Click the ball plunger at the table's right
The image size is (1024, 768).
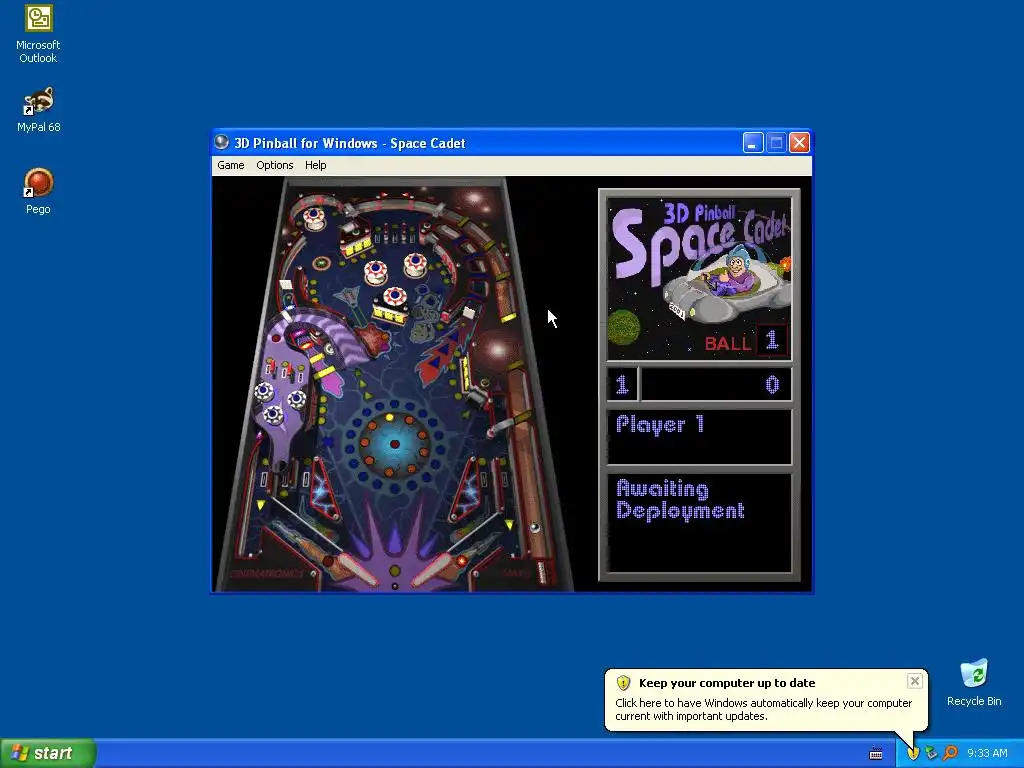tap(541, 571)
